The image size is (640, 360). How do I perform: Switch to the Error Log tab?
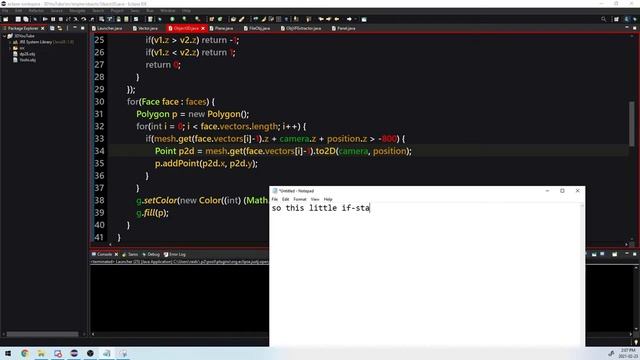point(174,254)
